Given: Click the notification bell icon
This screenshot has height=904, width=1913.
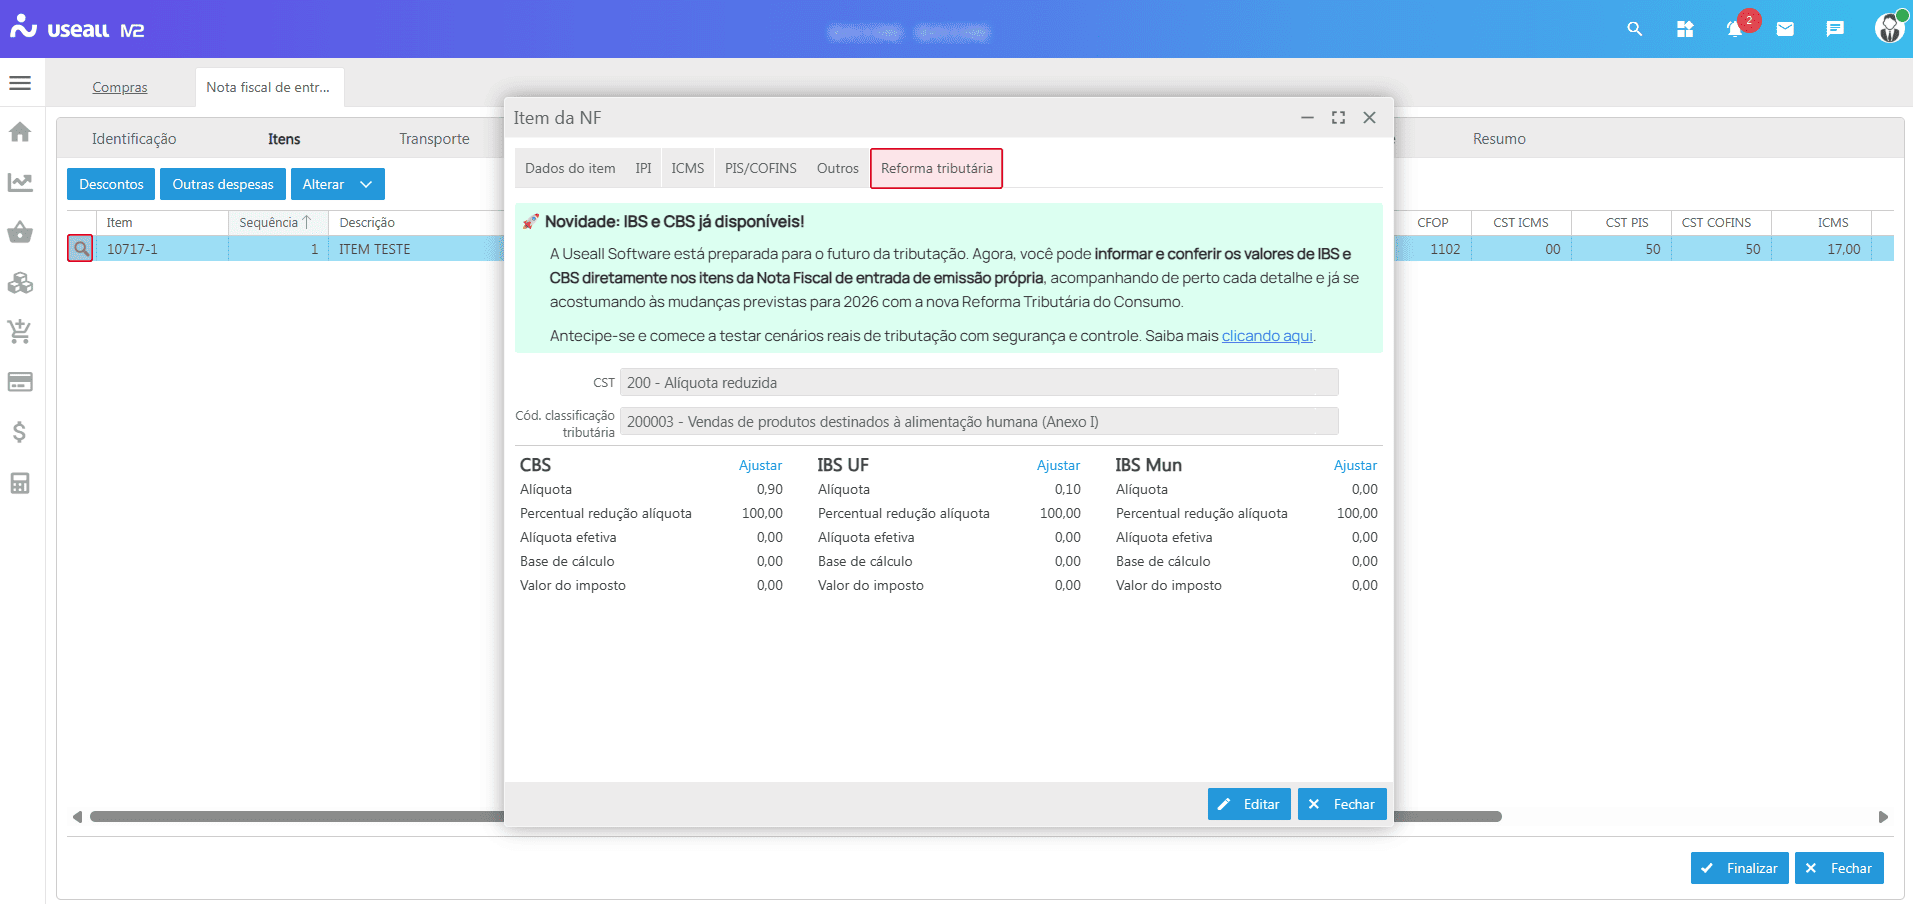Looking at the screenshot, I should pyautogui.click(x=1735, y=30).
